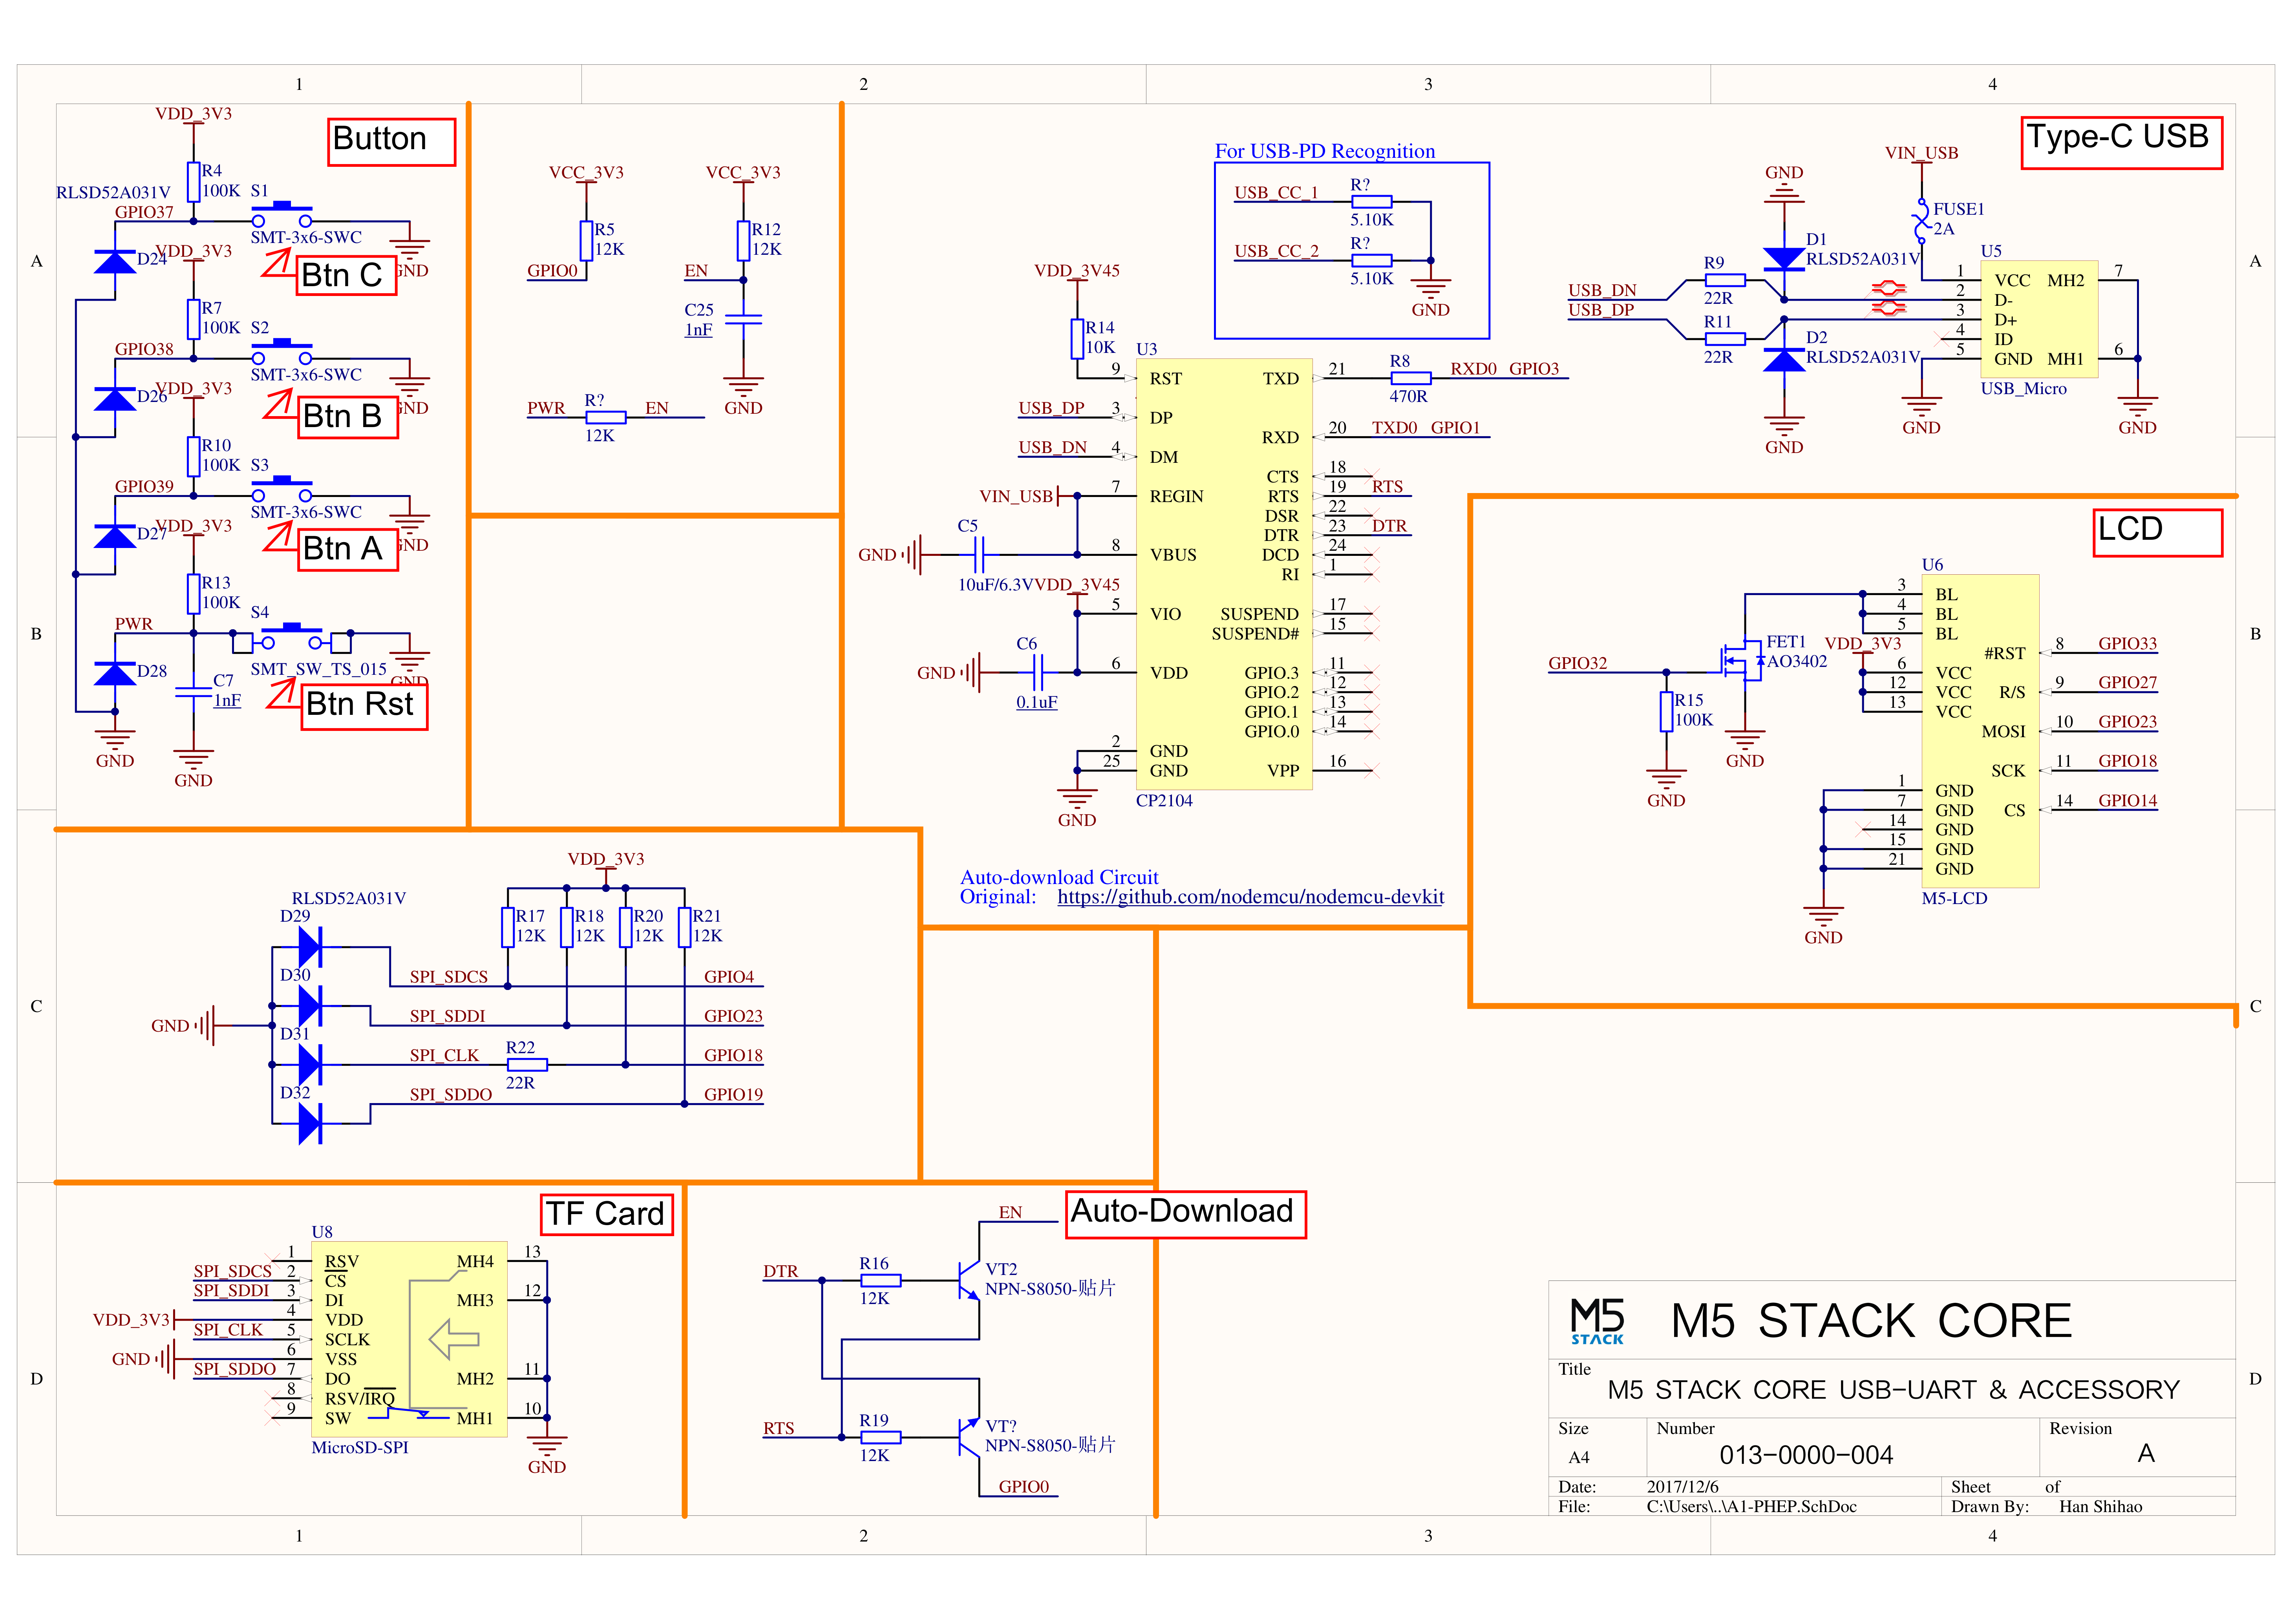Click the "For USB-PD Recognition" note
This screenshot has width=2296, height=1622.
pos(1325,151)
